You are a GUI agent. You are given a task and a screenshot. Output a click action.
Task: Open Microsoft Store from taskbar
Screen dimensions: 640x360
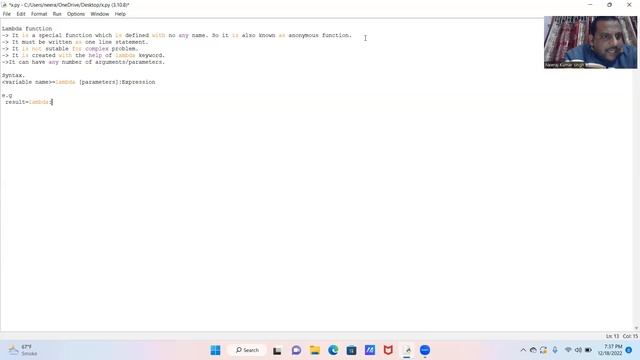[x=351, y=350]
